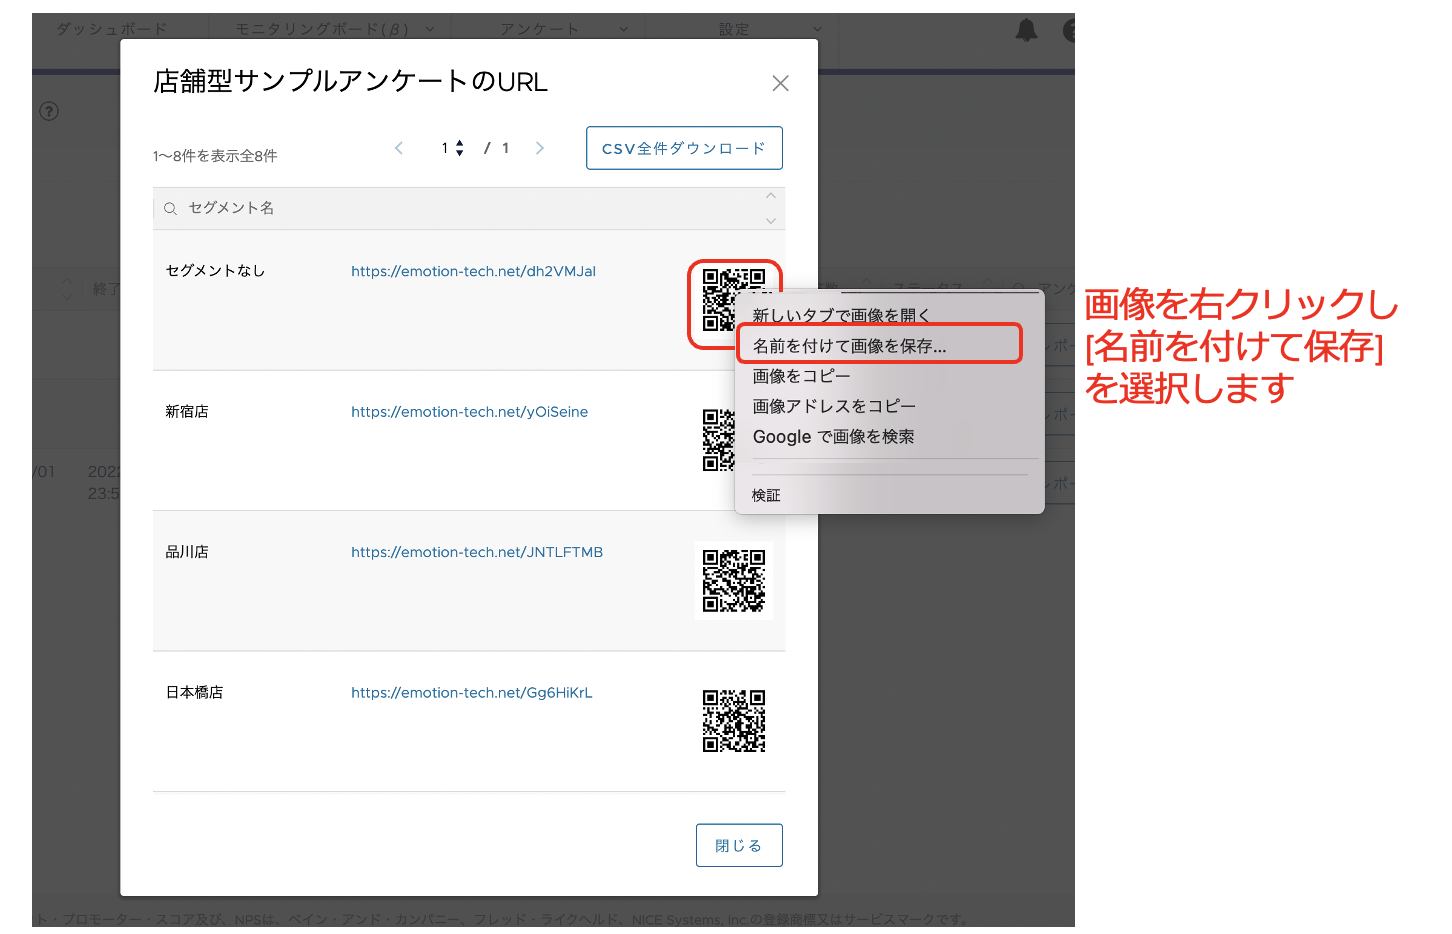Sort descending arrow in segment header

click(x=770, y=221)
